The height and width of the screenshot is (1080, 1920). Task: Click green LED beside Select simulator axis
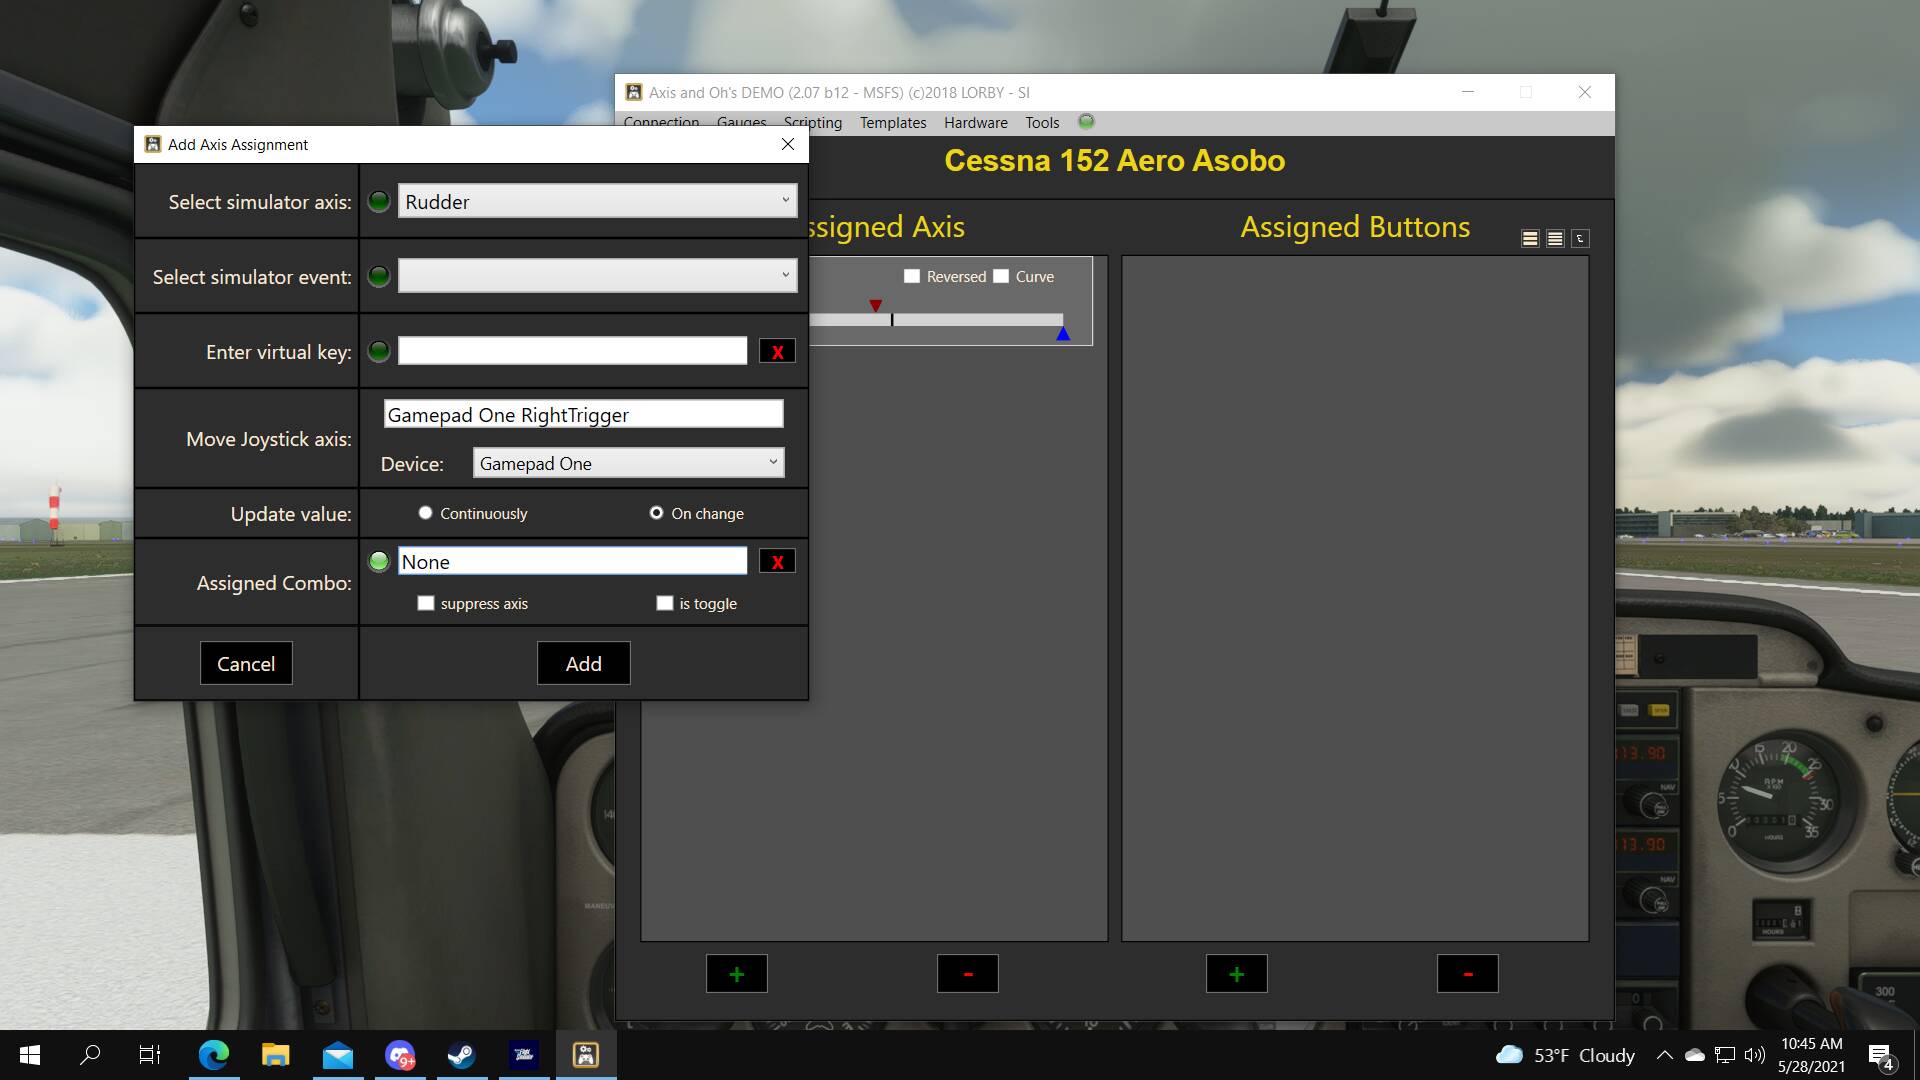pos(379,201)
